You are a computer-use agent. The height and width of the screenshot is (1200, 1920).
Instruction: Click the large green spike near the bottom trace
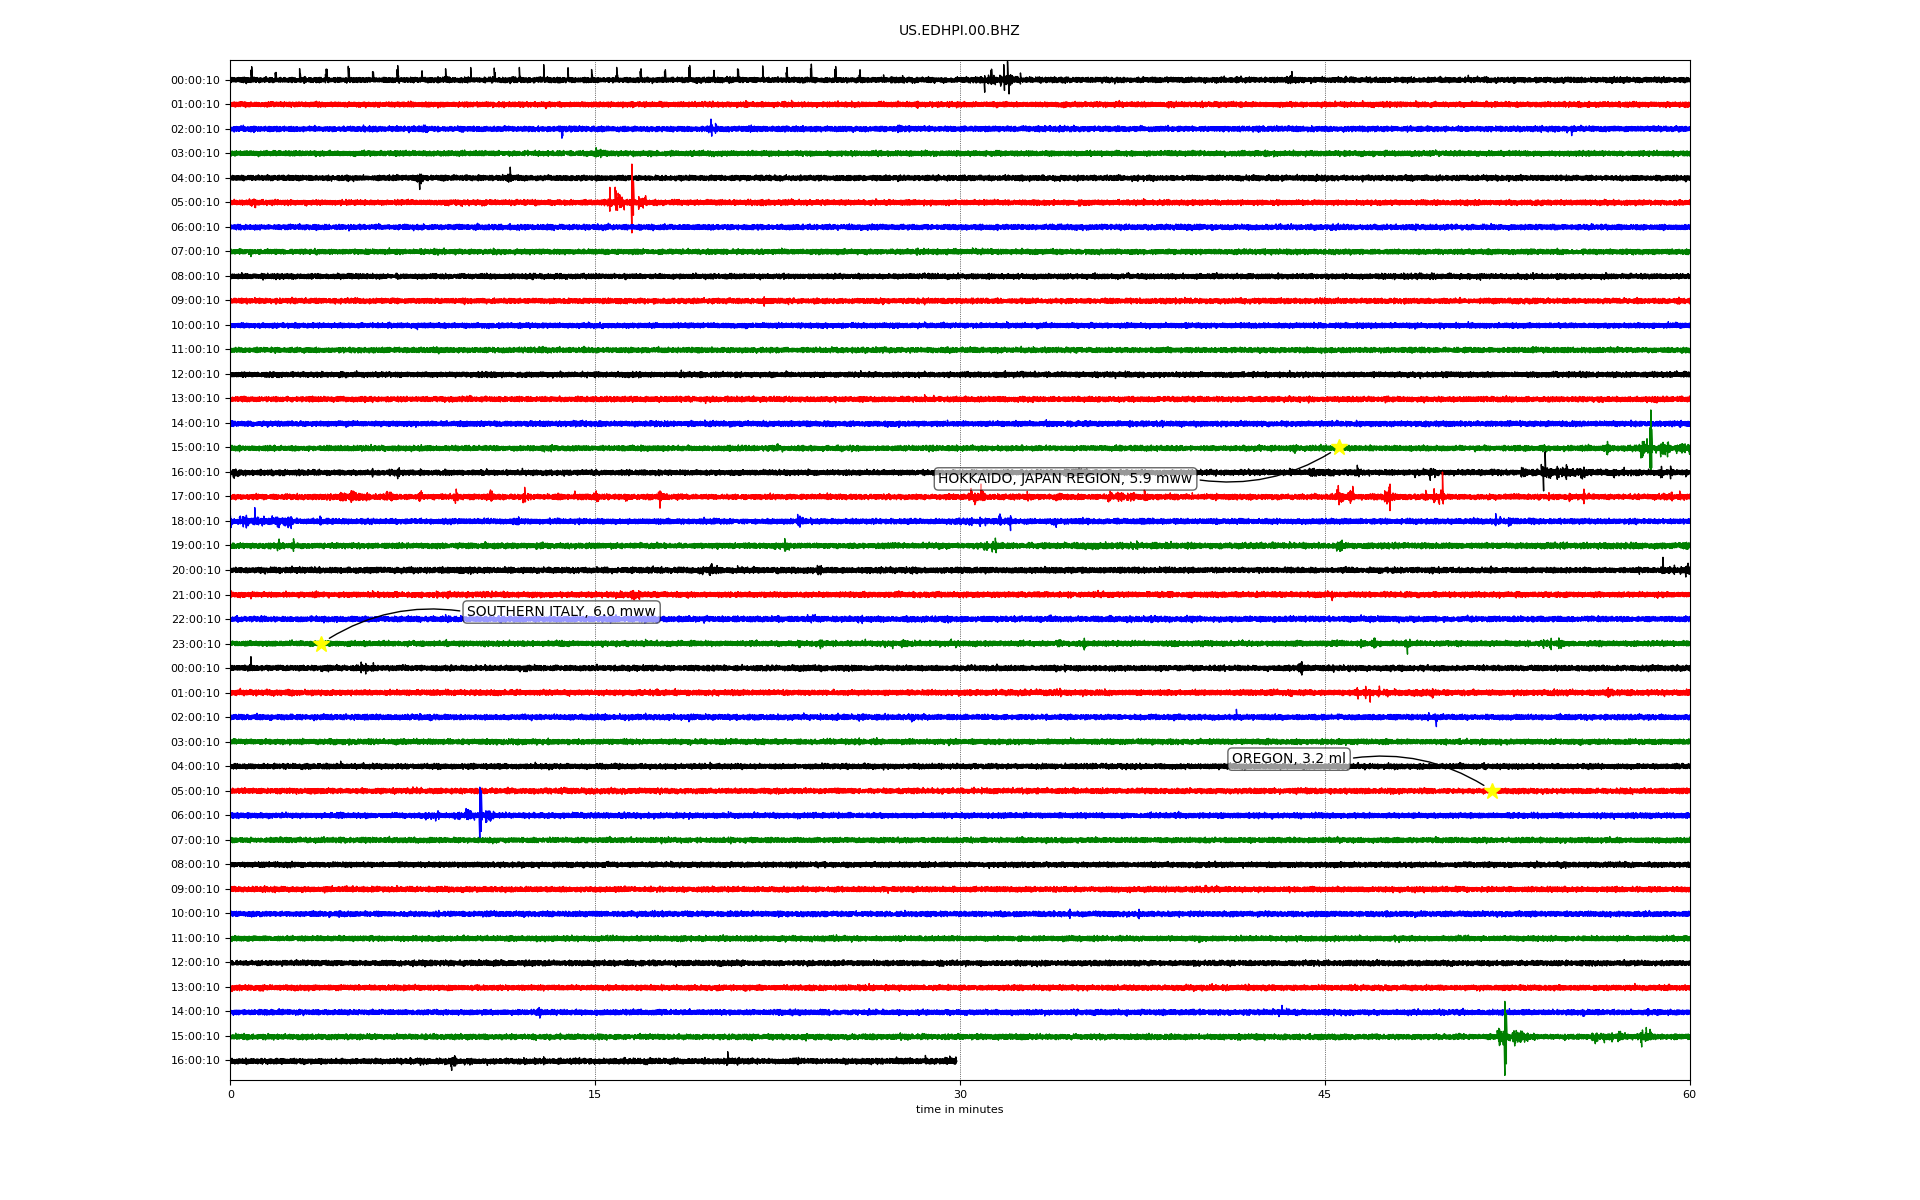tap(1504, 1038)
